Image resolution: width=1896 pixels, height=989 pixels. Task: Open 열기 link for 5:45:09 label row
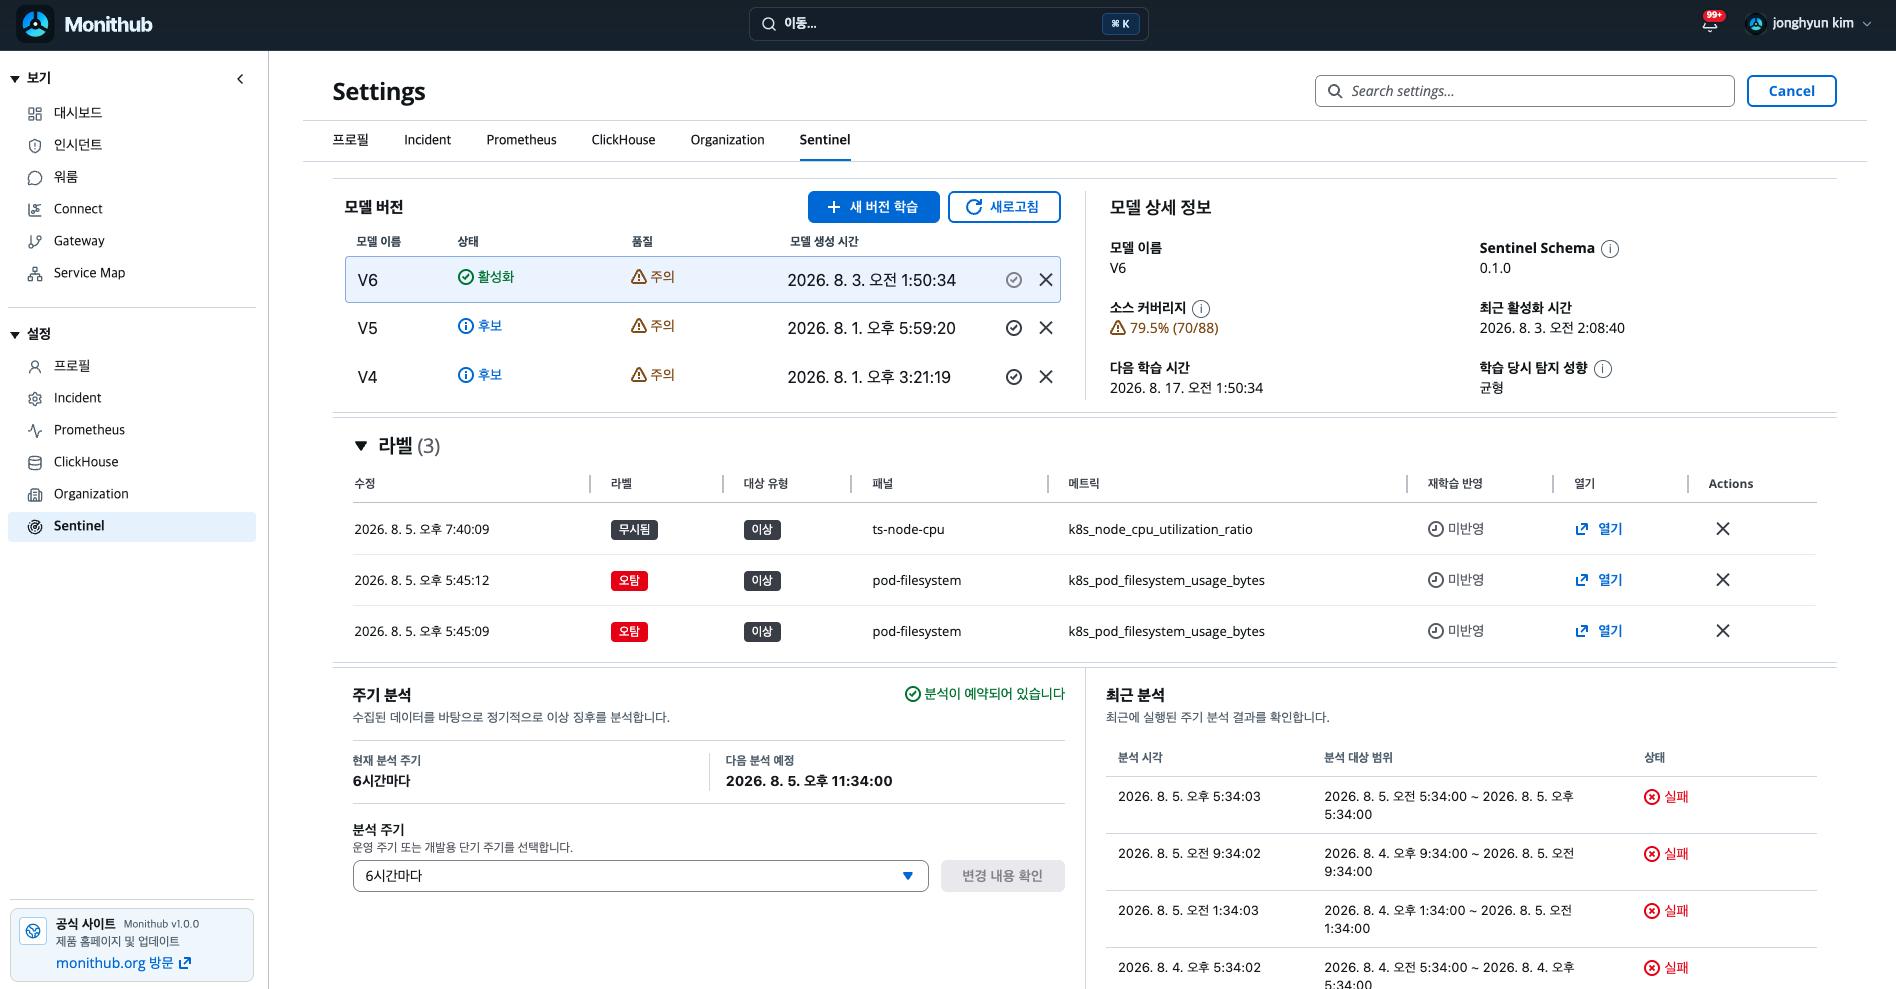[x=1599, y=631]
